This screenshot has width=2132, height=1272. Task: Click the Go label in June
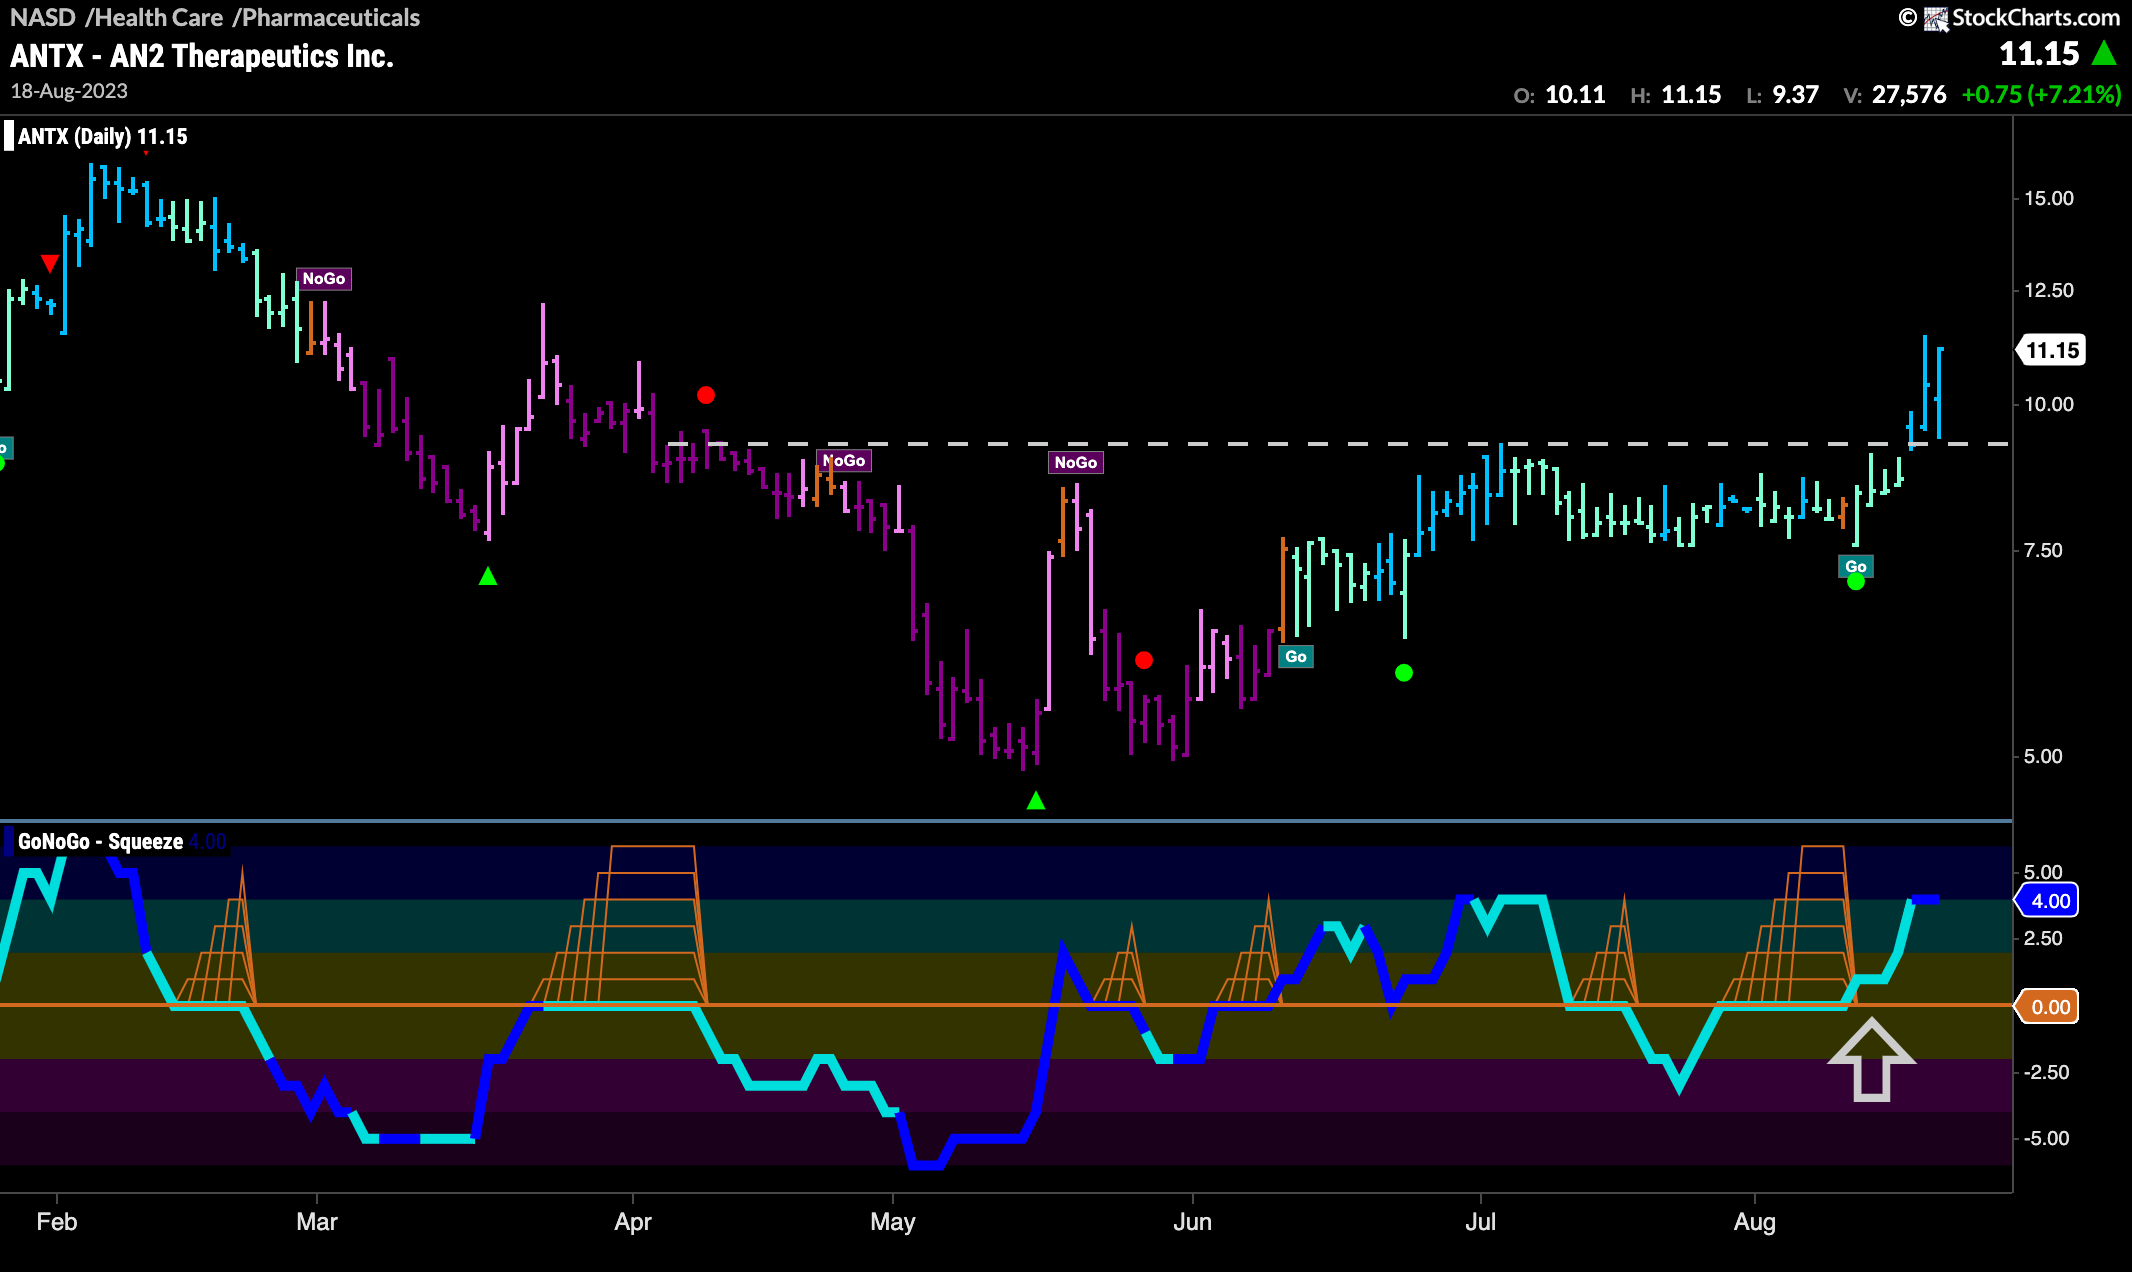(x=1296, y=657)
